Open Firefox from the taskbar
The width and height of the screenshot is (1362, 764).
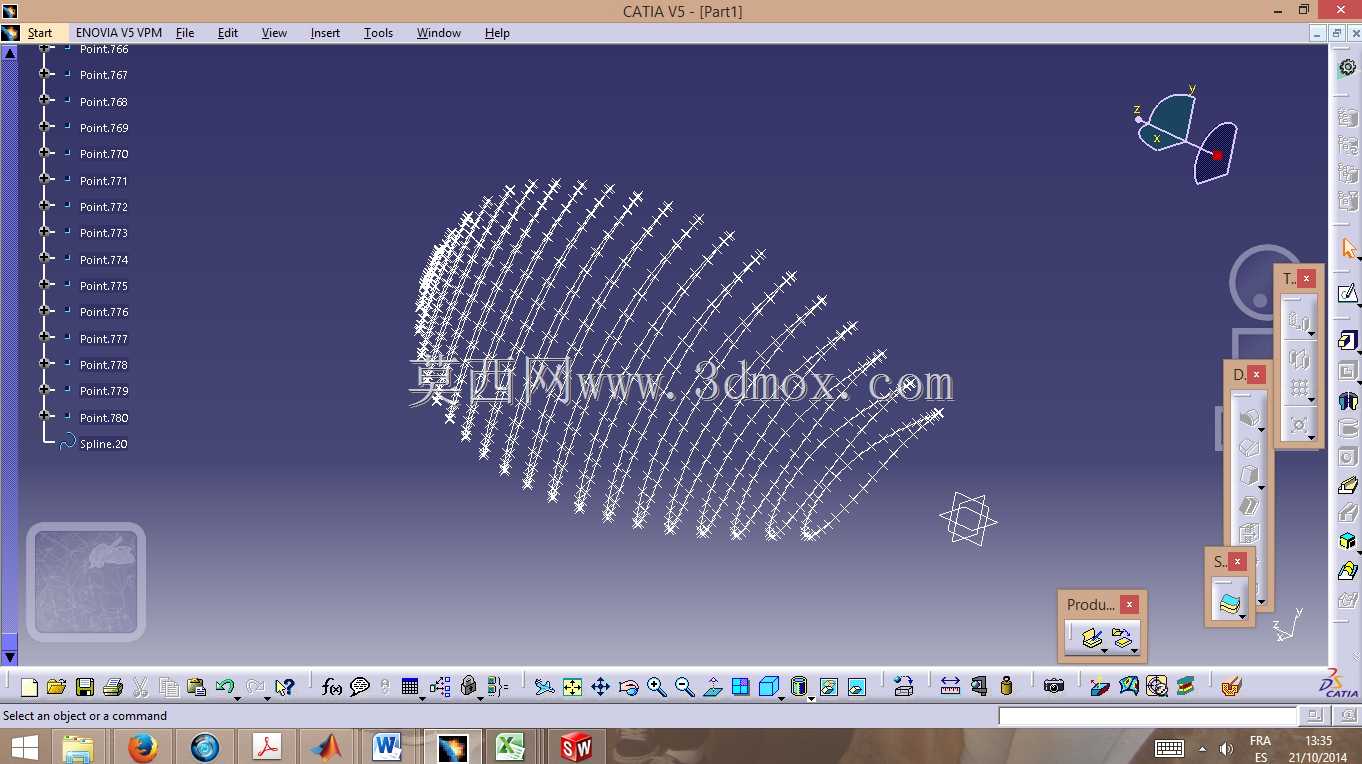coord(143,747)
